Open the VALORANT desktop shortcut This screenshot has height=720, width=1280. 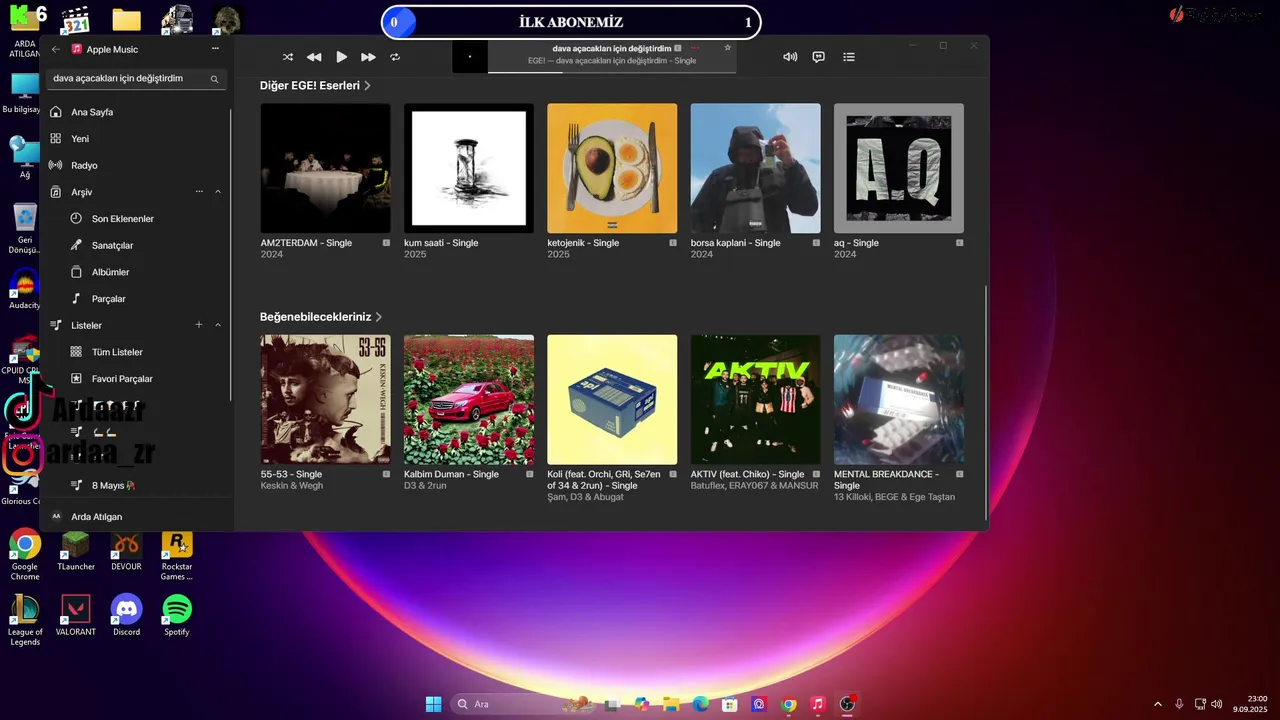pyautogui.click(x=76, y=615)
